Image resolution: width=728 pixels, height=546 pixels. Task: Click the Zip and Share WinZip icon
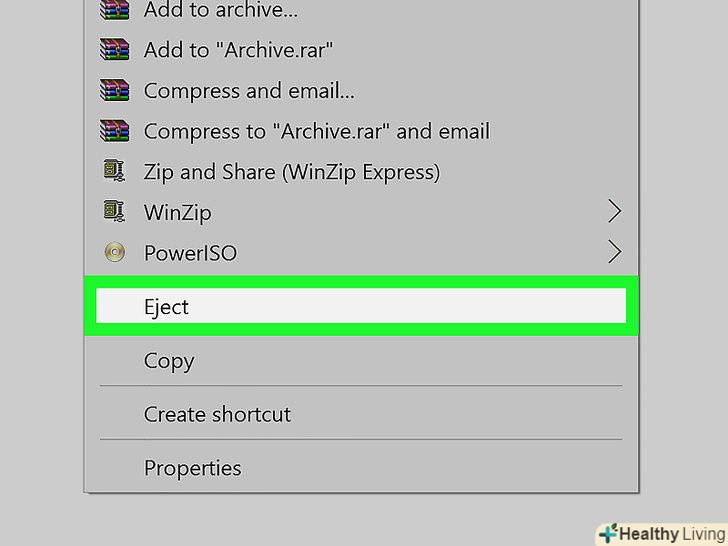(x=115, y=172)
